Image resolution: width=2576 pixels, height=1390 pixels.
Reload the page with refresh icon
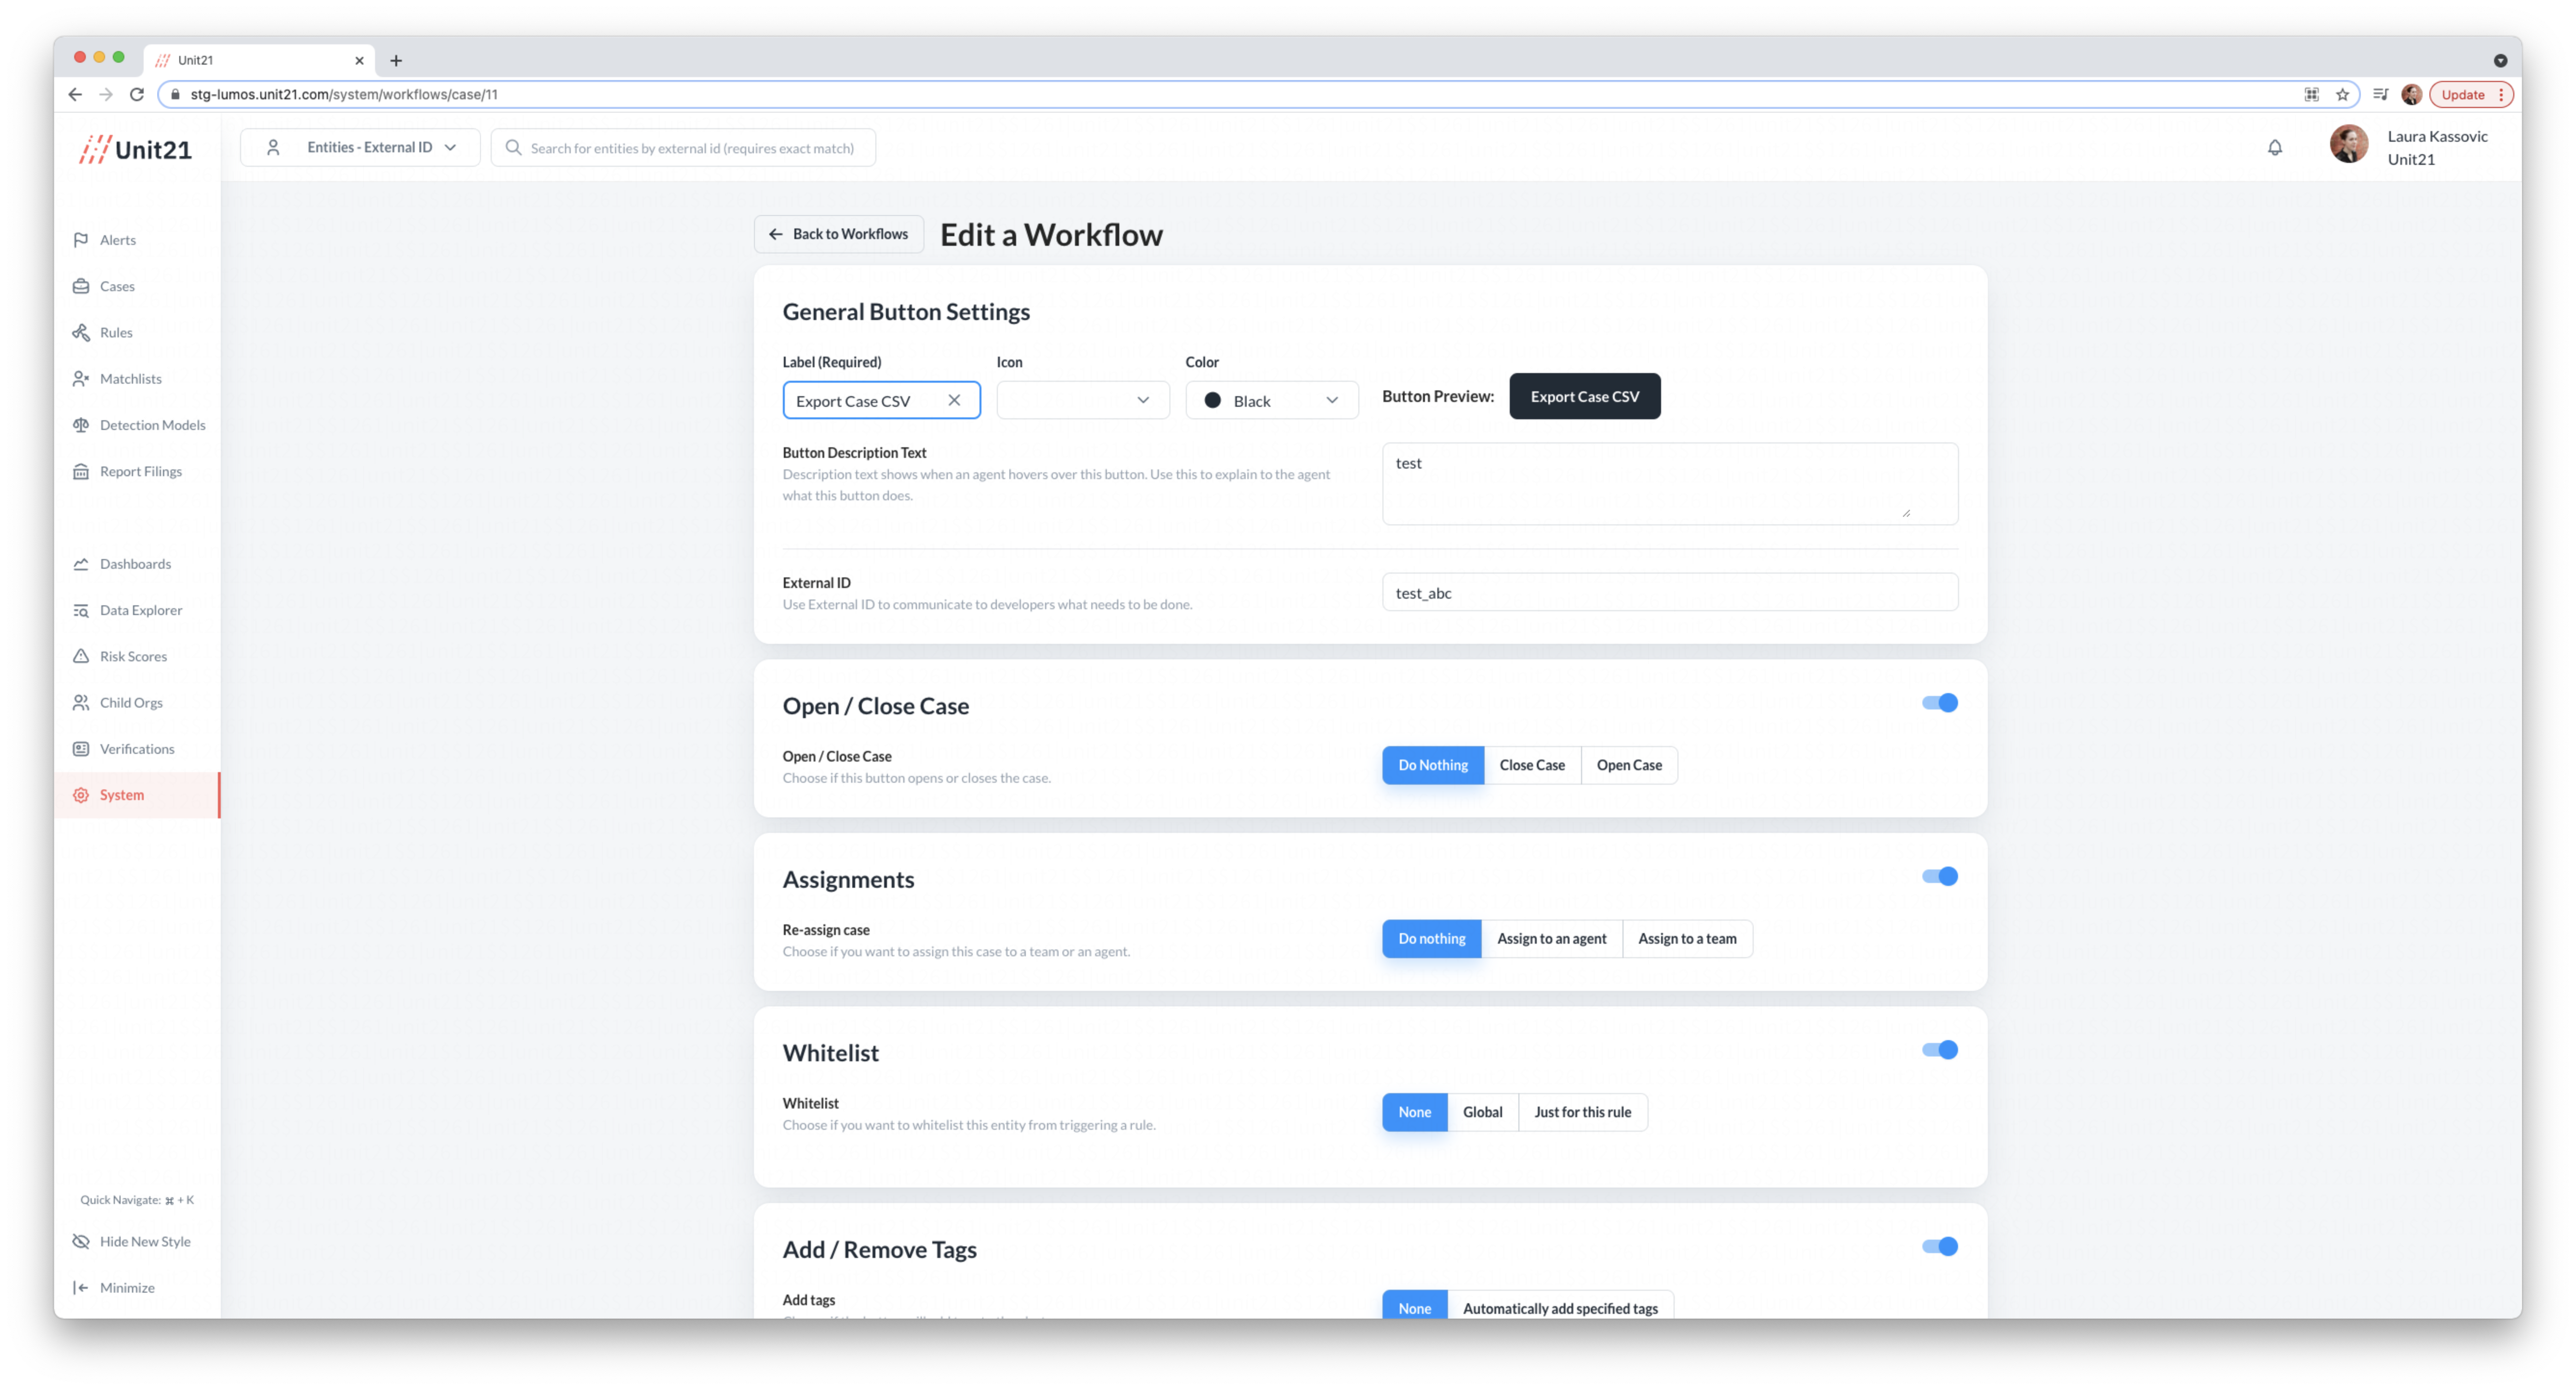point(137,94)
